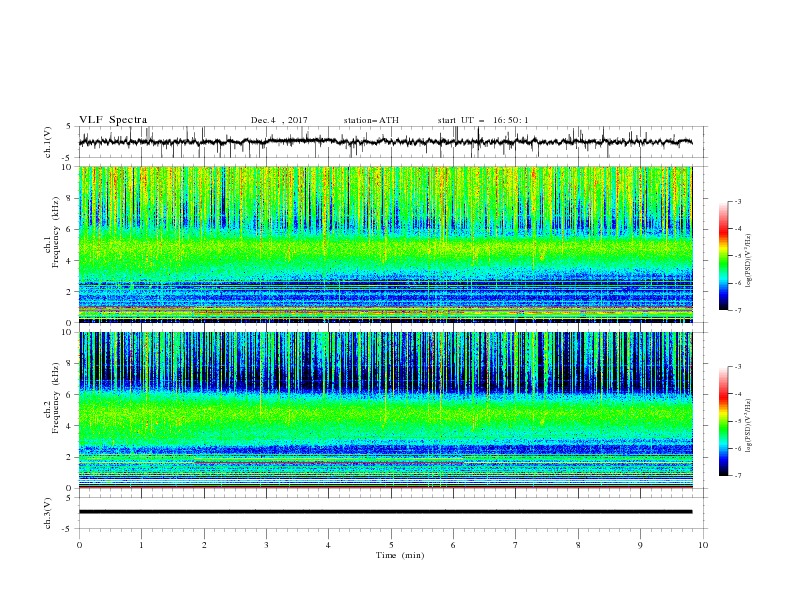This screenshot has width=792, height=612.
Task: Click the "5" tick label of ch.1(V) axis
Action: (69, 127)
